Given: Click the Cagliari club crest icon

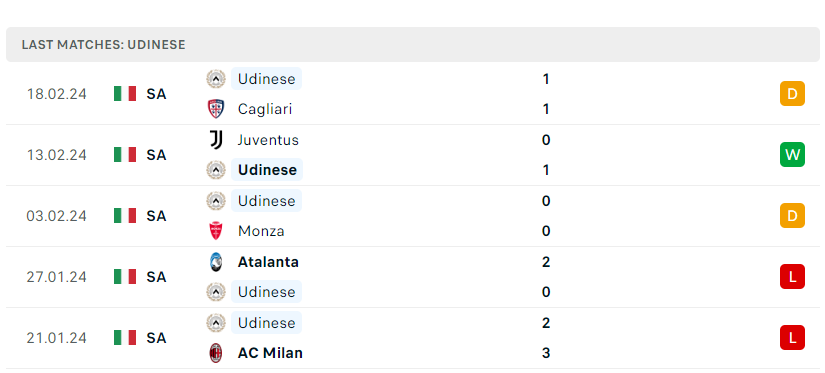Looking at the screenshot, I should [216, 109].
